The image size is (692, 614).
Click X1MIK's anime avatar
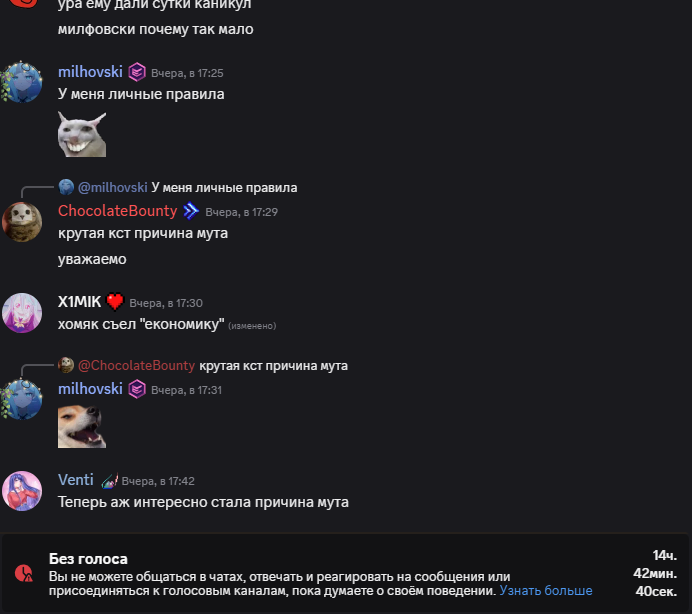click(22, 313)
